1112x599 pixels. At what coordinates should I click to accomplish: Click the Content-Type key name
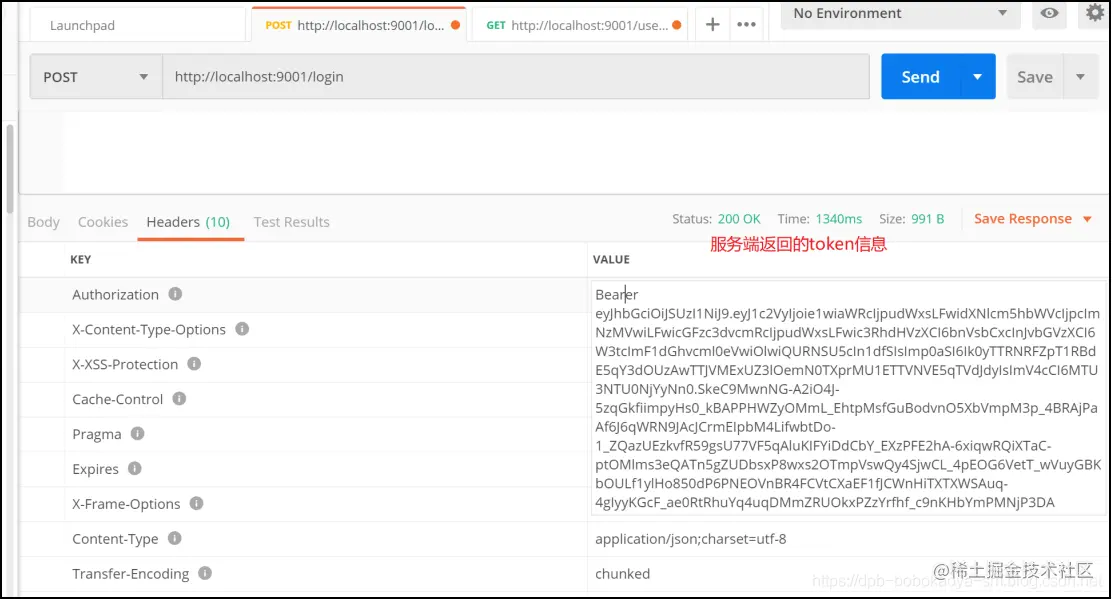(115, 539)
